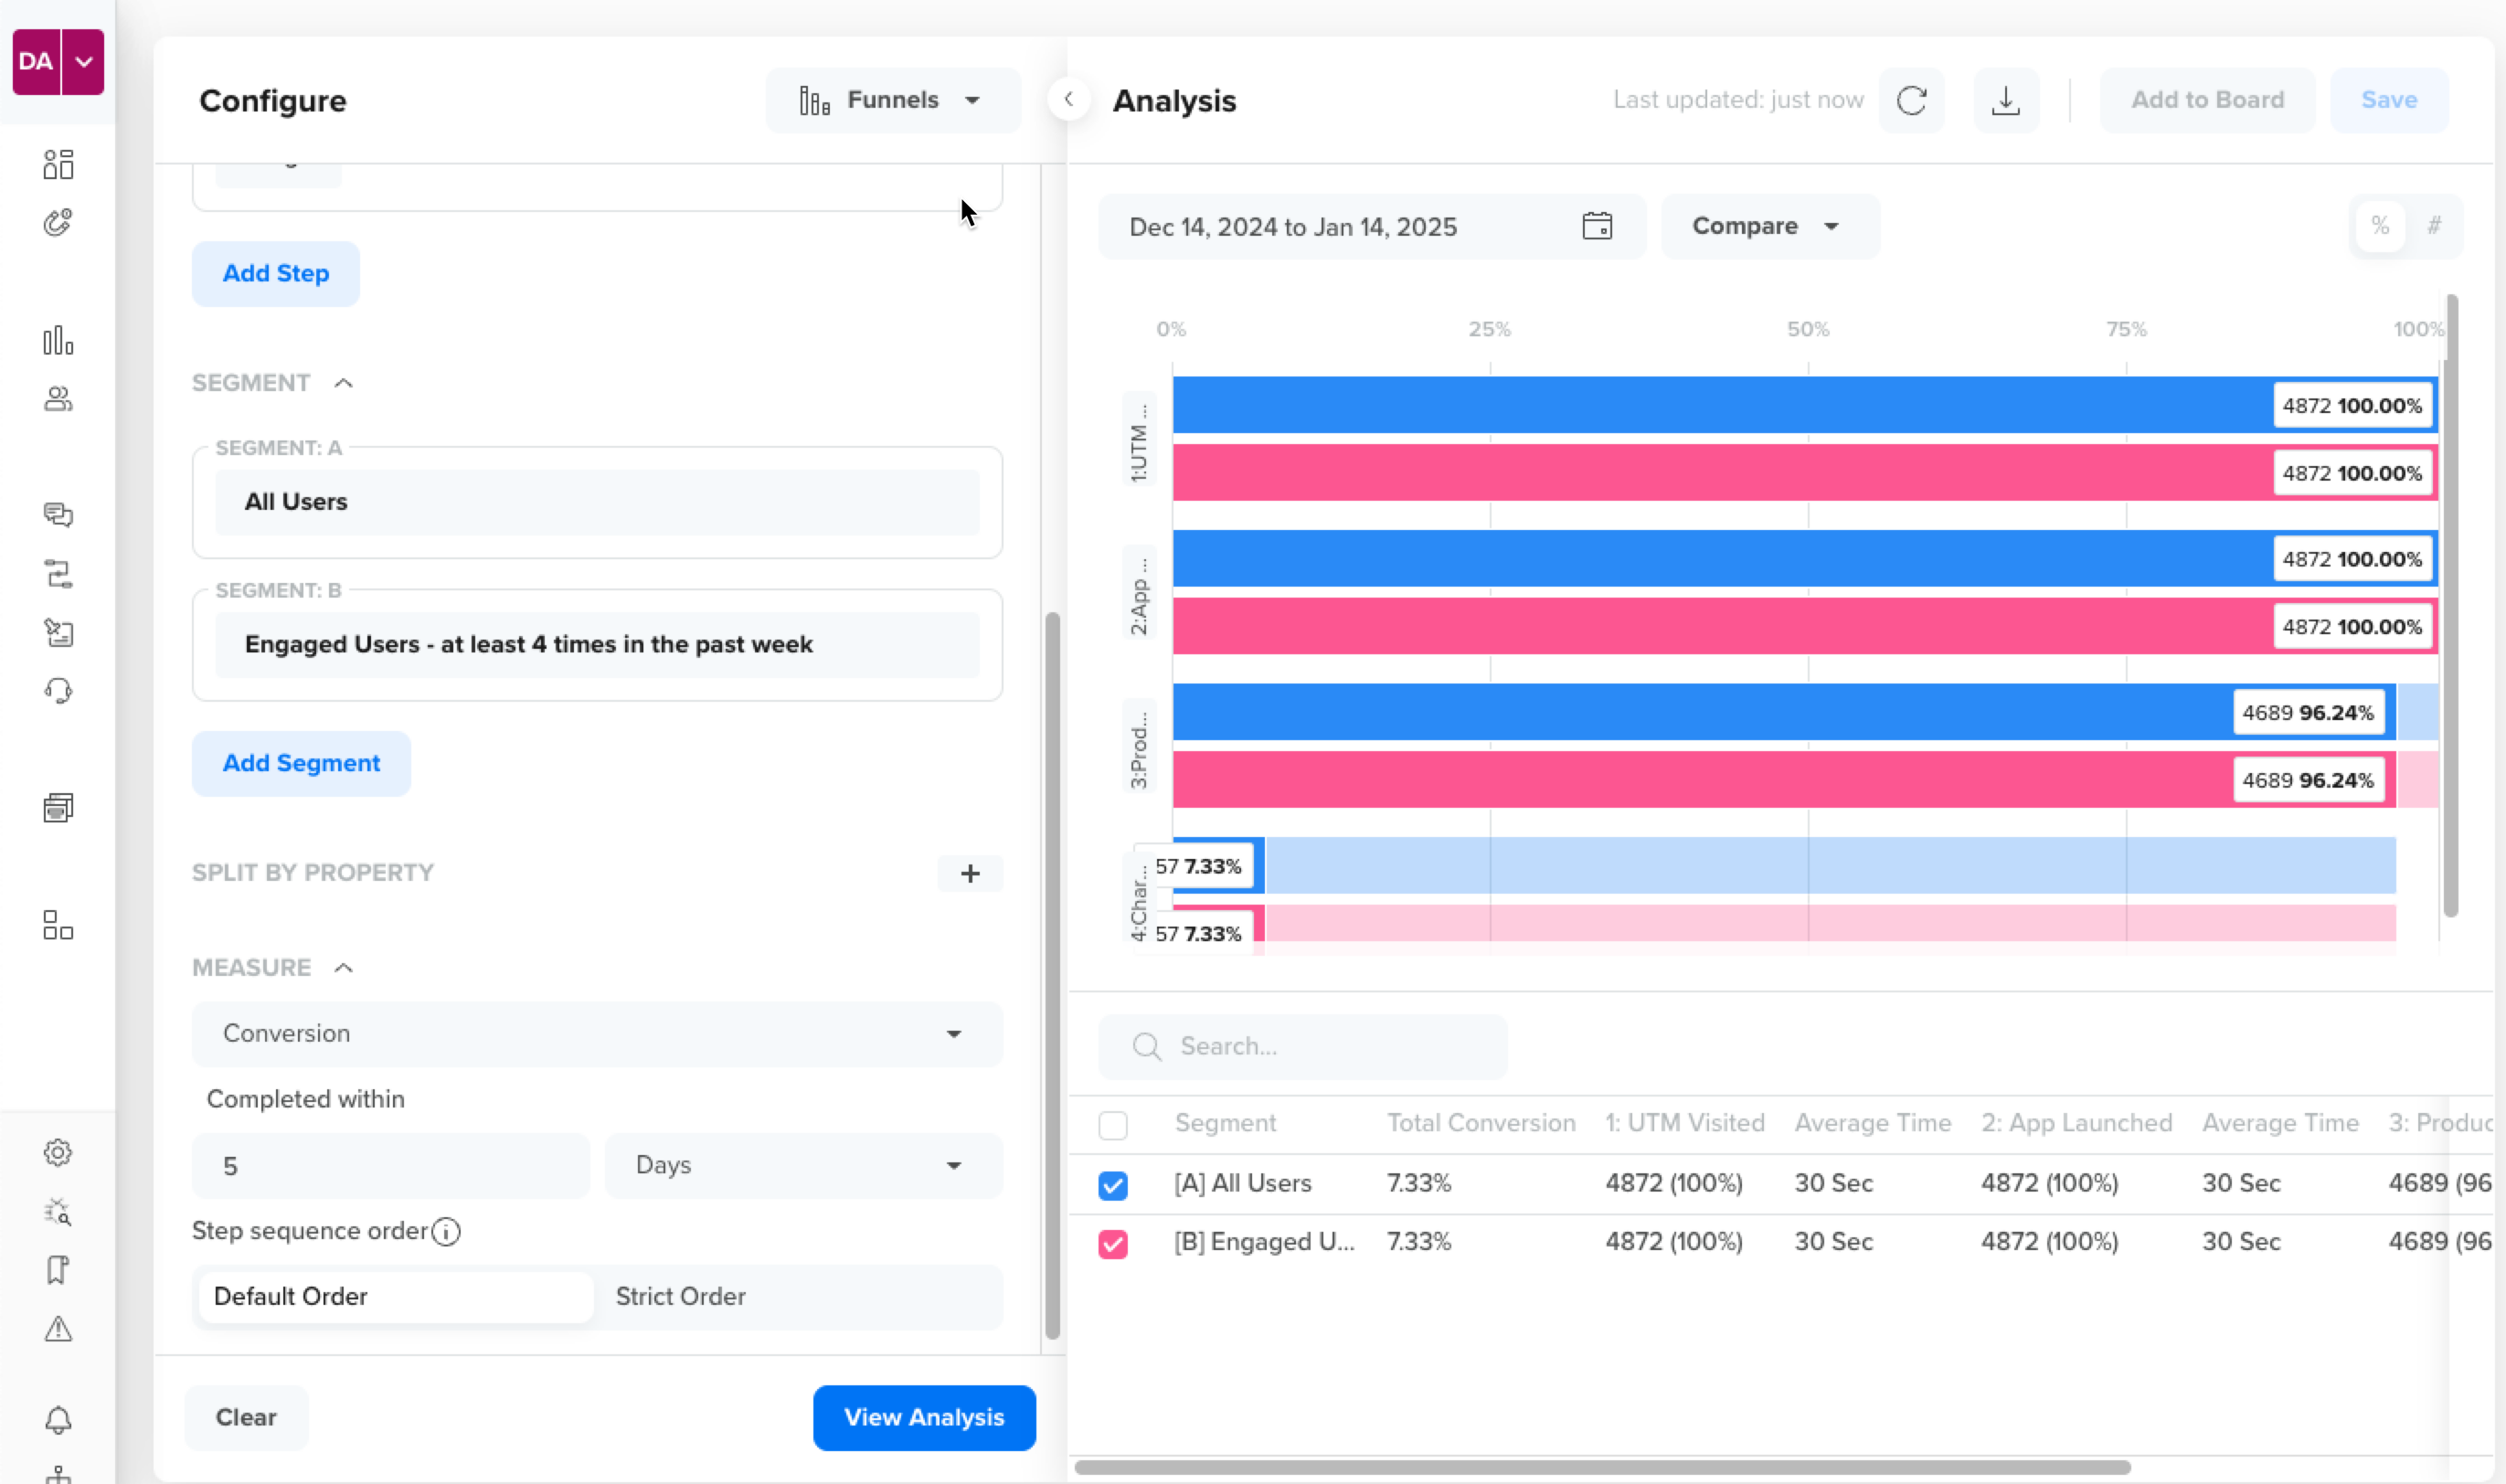Check the select-all checkbox in table header
This screenshot has width=2506, height=1484.
click(1113, 1125)
